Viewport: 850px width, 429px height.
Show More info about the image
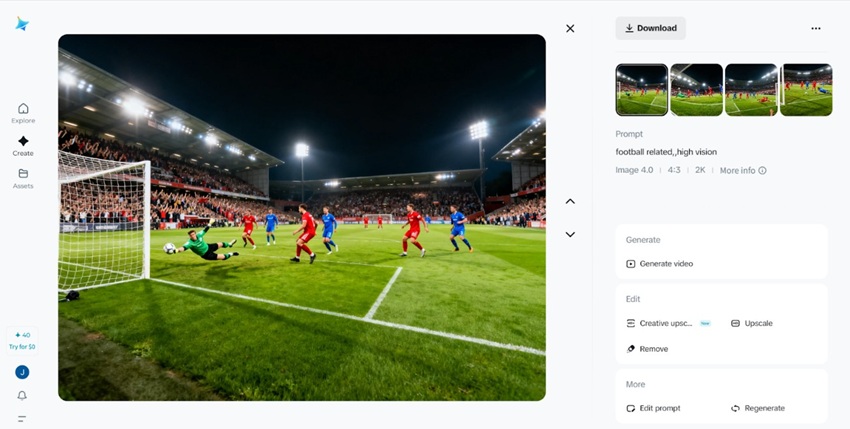[x=742, y=170]
